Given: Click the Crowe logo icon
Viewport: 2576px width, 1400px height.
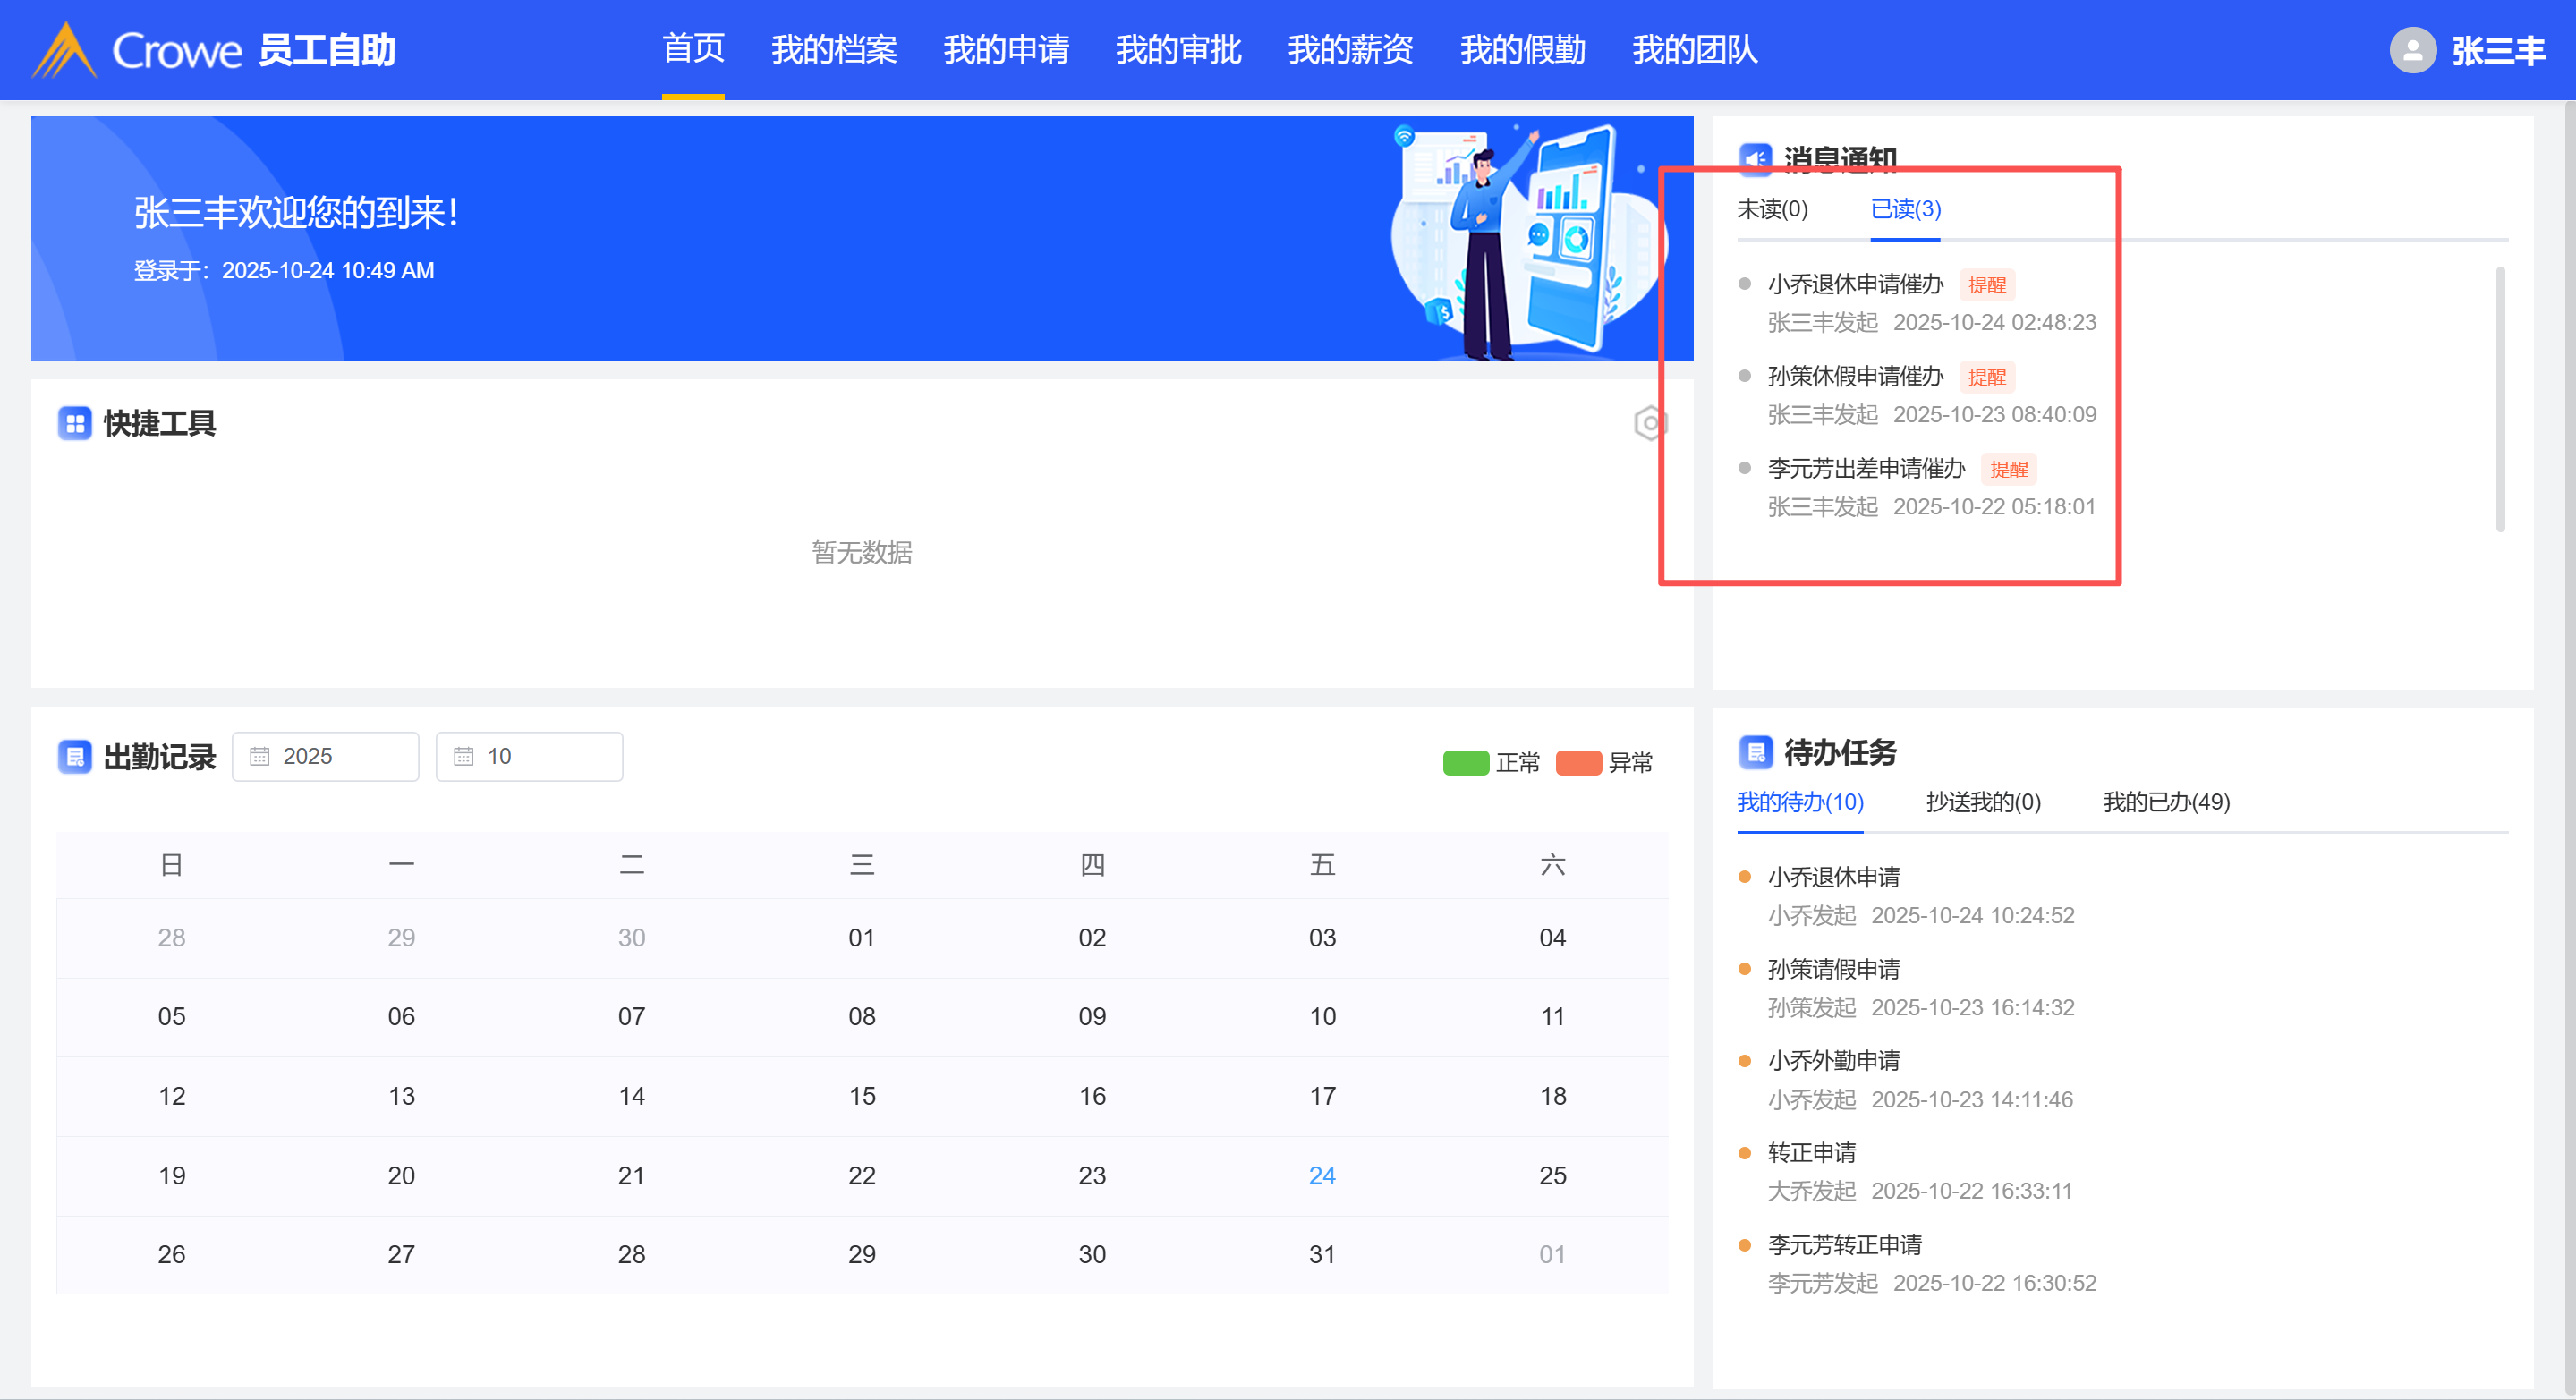Looking at the screenshot, I should 64,50.
